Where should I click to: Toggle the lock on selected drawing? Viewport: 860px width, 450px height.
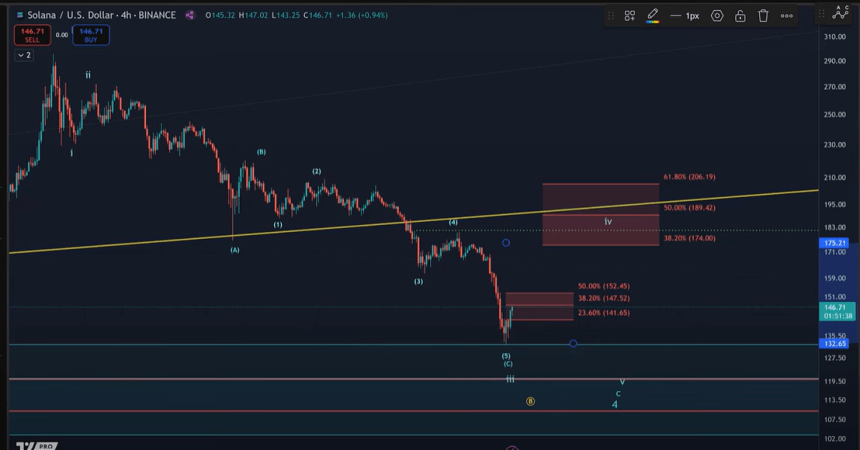point(740,16)
